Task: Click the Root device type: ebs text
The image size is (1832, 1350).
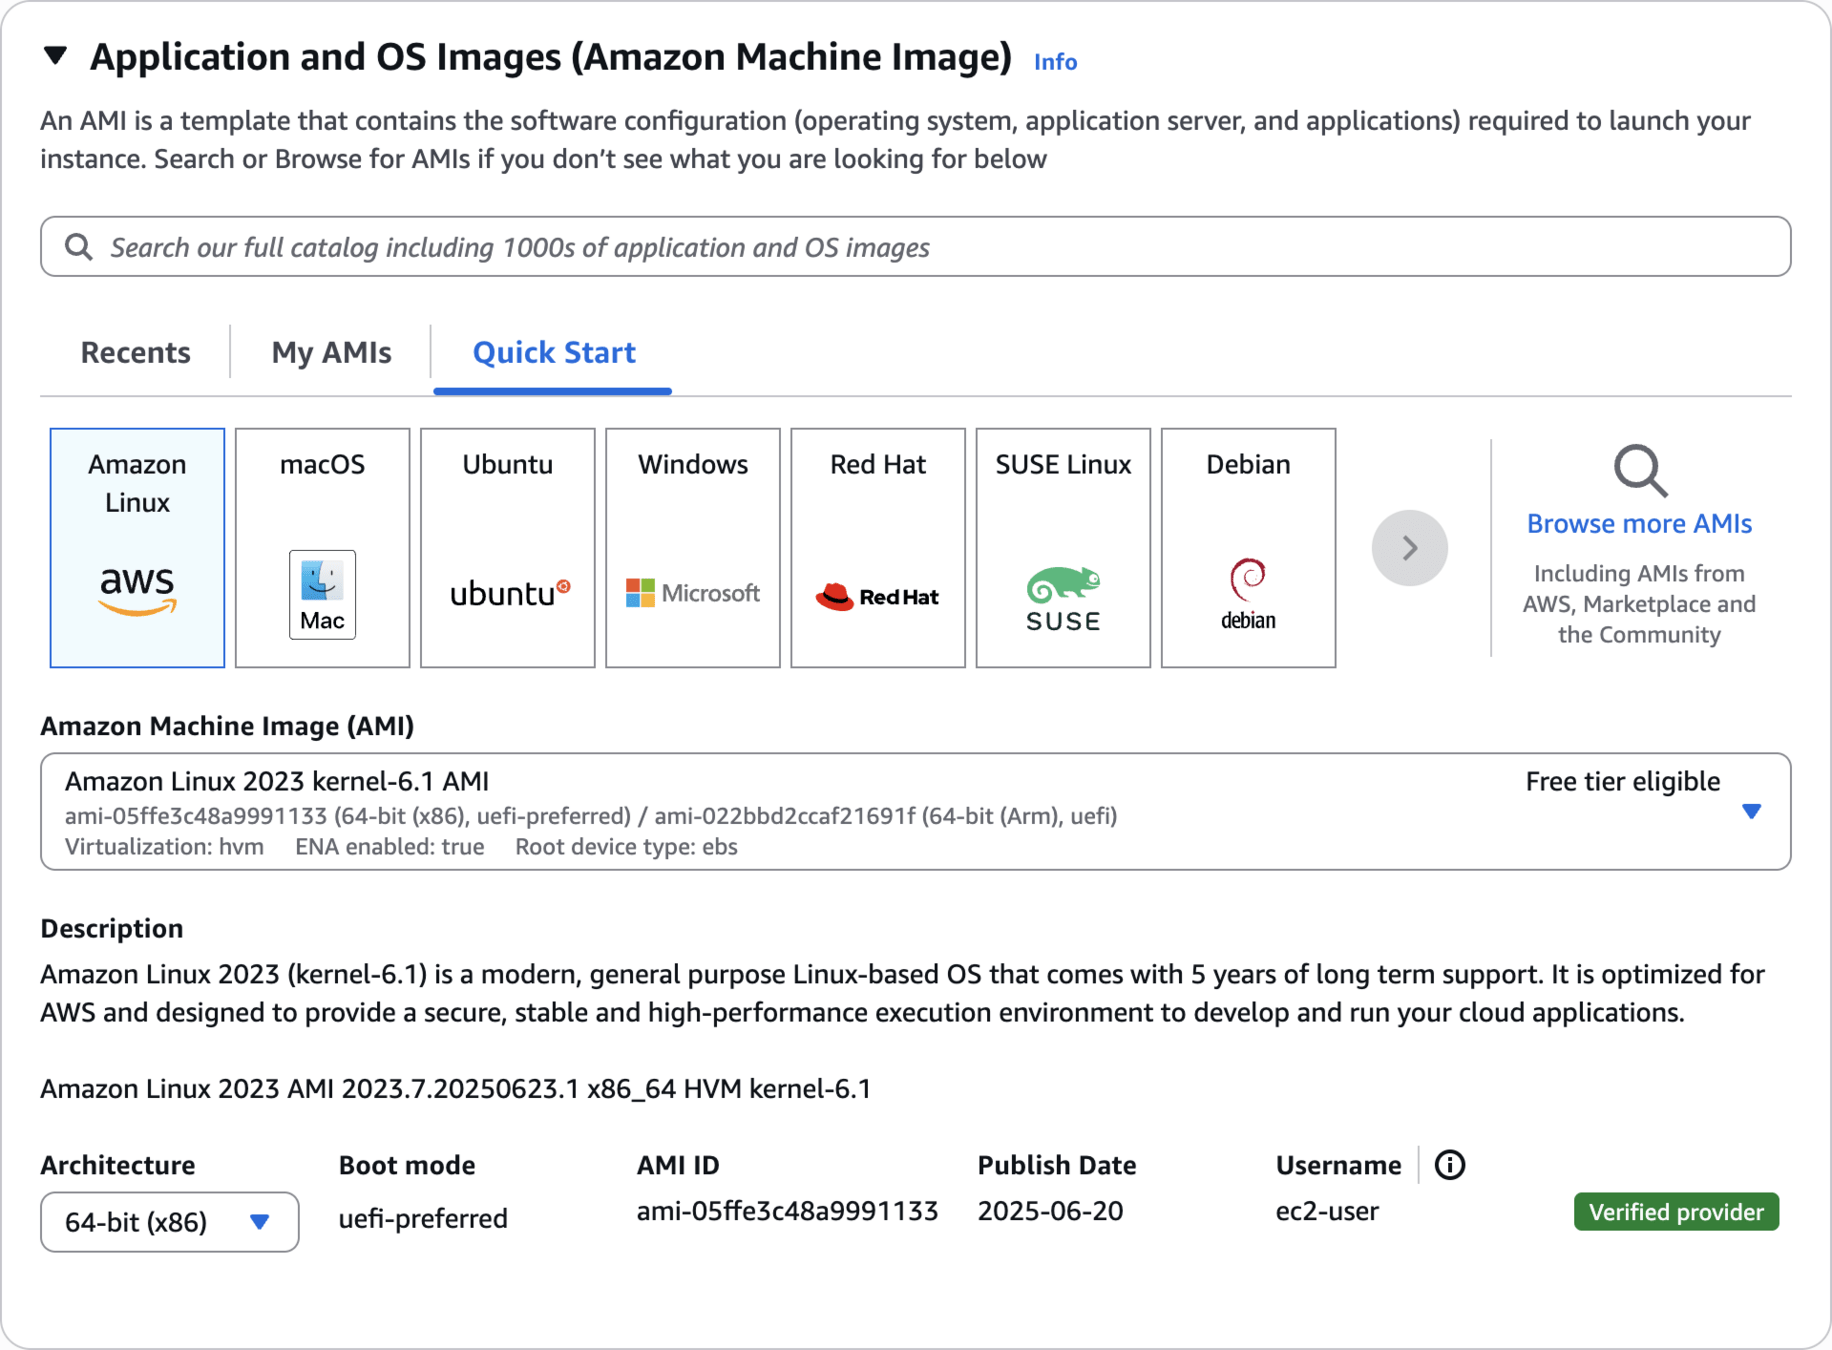Action: pos(626,847)
